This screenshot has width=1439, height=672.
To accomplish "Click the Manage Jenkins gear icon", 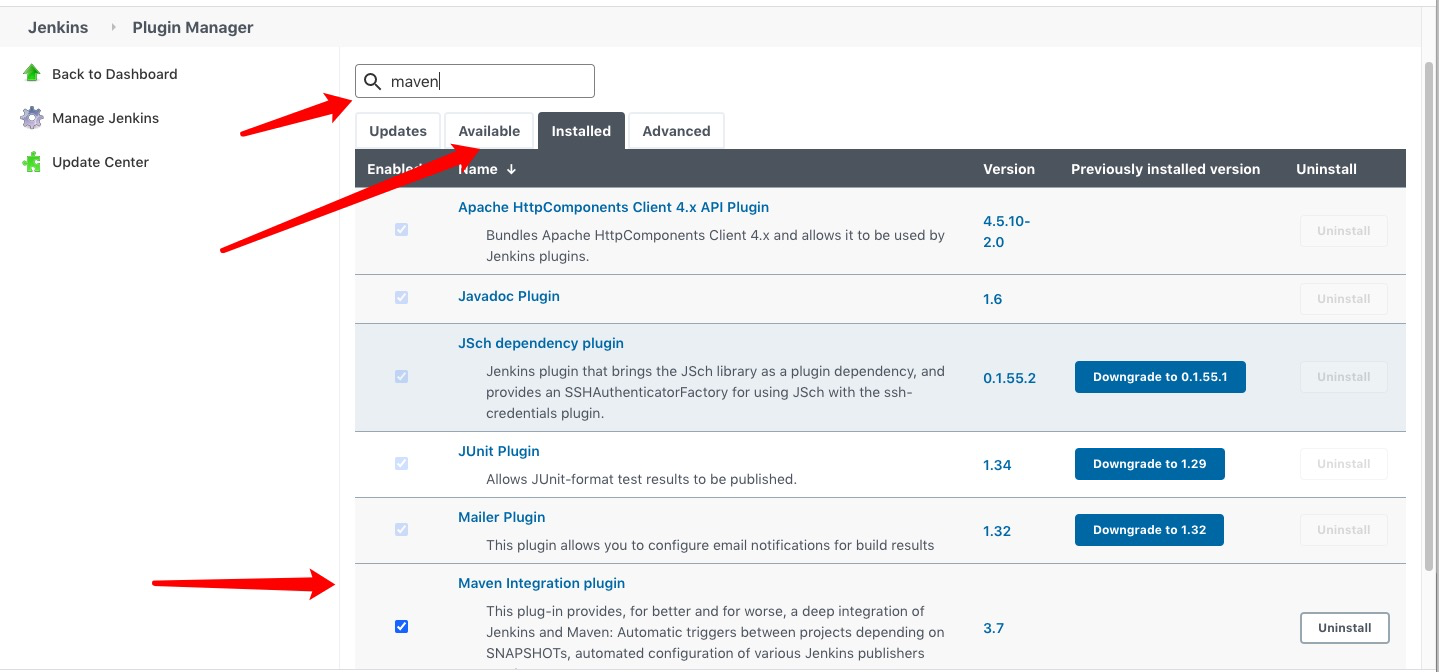I will (x=32, y=118).
